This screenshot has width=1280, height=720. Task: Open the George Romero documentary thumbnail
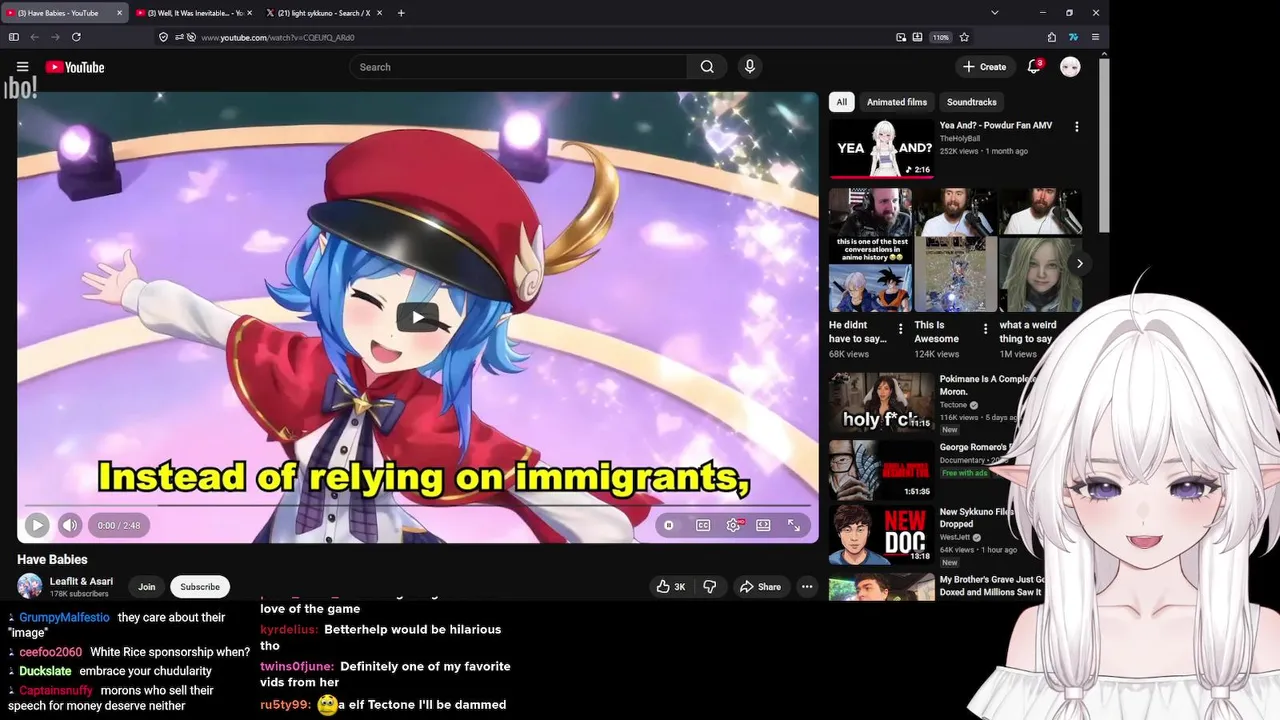point(881,470)
